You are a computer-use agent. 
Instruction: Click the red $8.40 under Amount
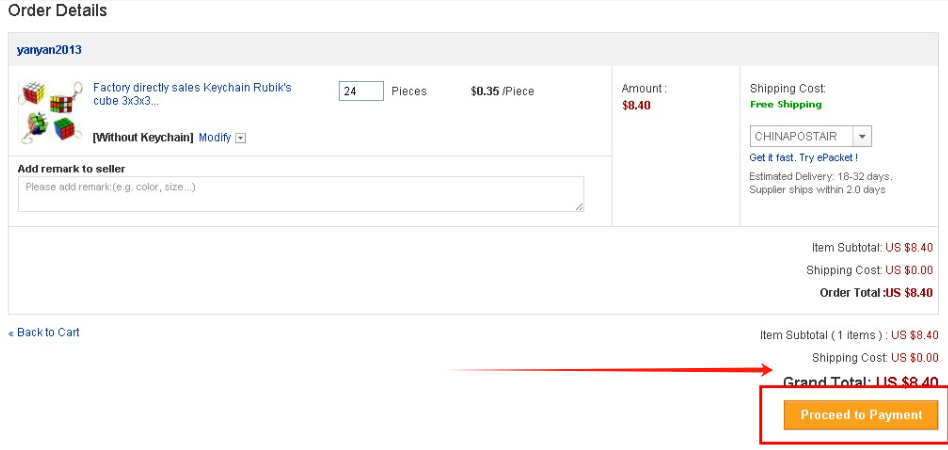tap(636, 104)
